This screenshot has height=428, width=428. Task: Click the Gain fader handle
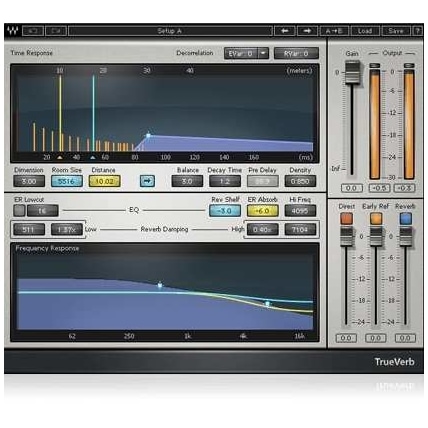tap(352, 72)
